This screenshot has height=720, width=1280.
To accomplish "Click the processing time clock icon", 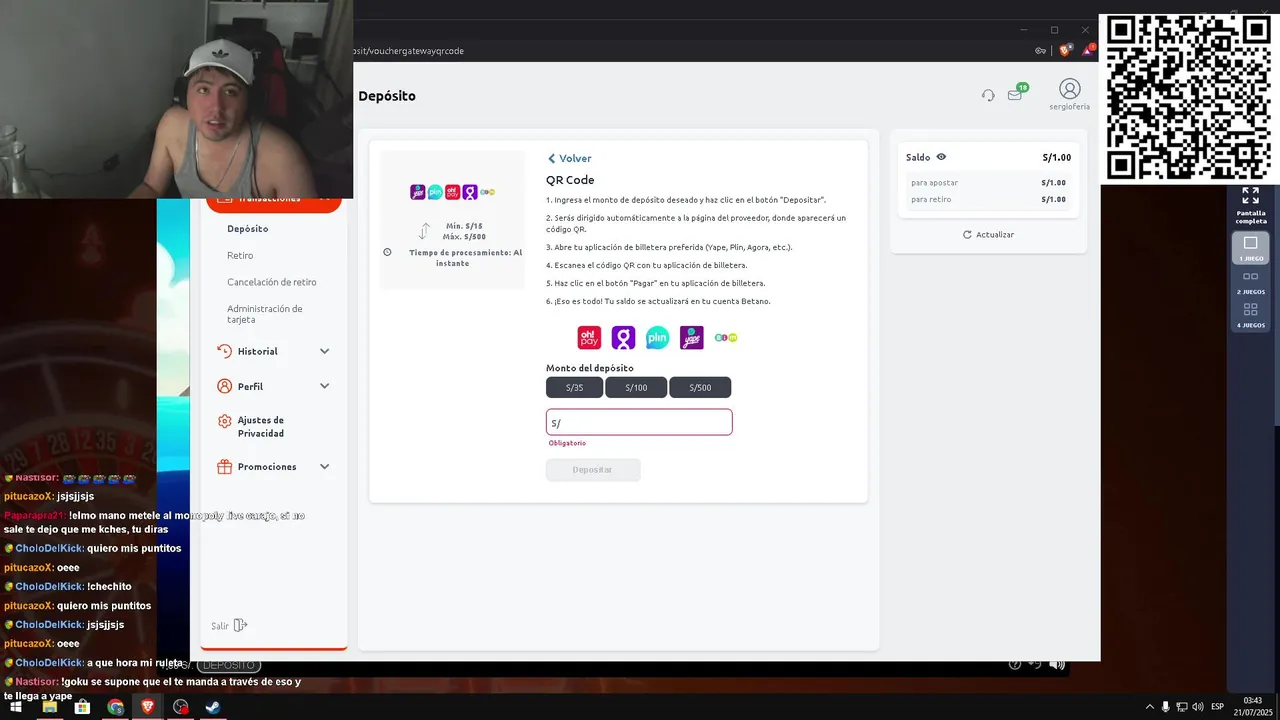I will (x=387, y=252).
